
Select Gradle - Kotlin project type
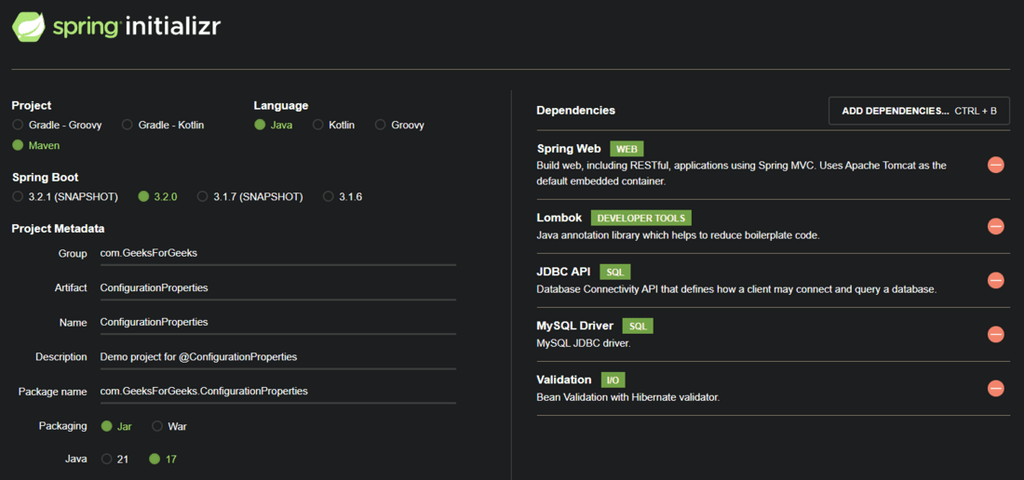coord(127,125)
